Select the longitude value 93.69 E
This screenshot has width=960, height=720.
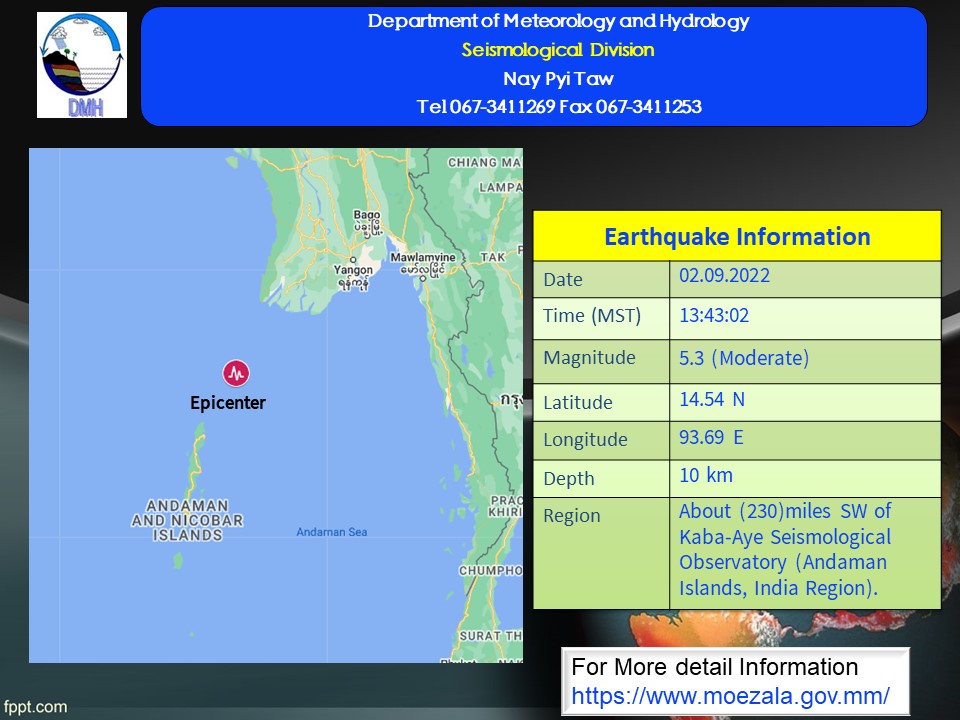(711, 437)
